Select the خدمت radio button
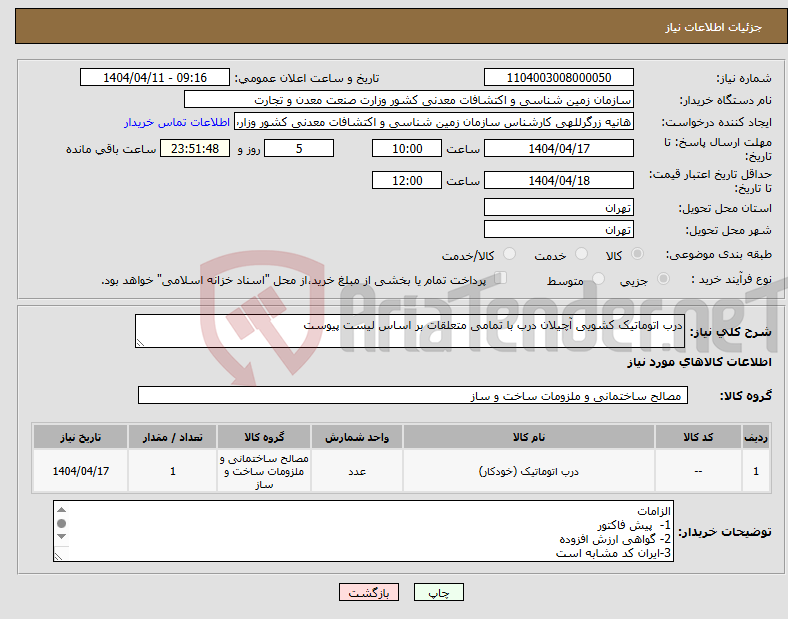 coord(581,254)
